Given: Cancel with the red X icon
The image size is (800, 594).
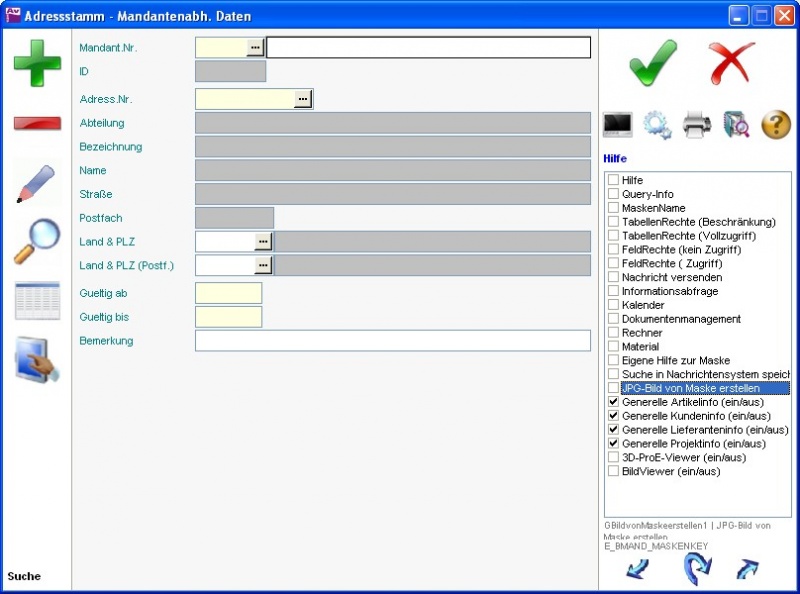Looking at the screenshot, I should tap(732, 62).
